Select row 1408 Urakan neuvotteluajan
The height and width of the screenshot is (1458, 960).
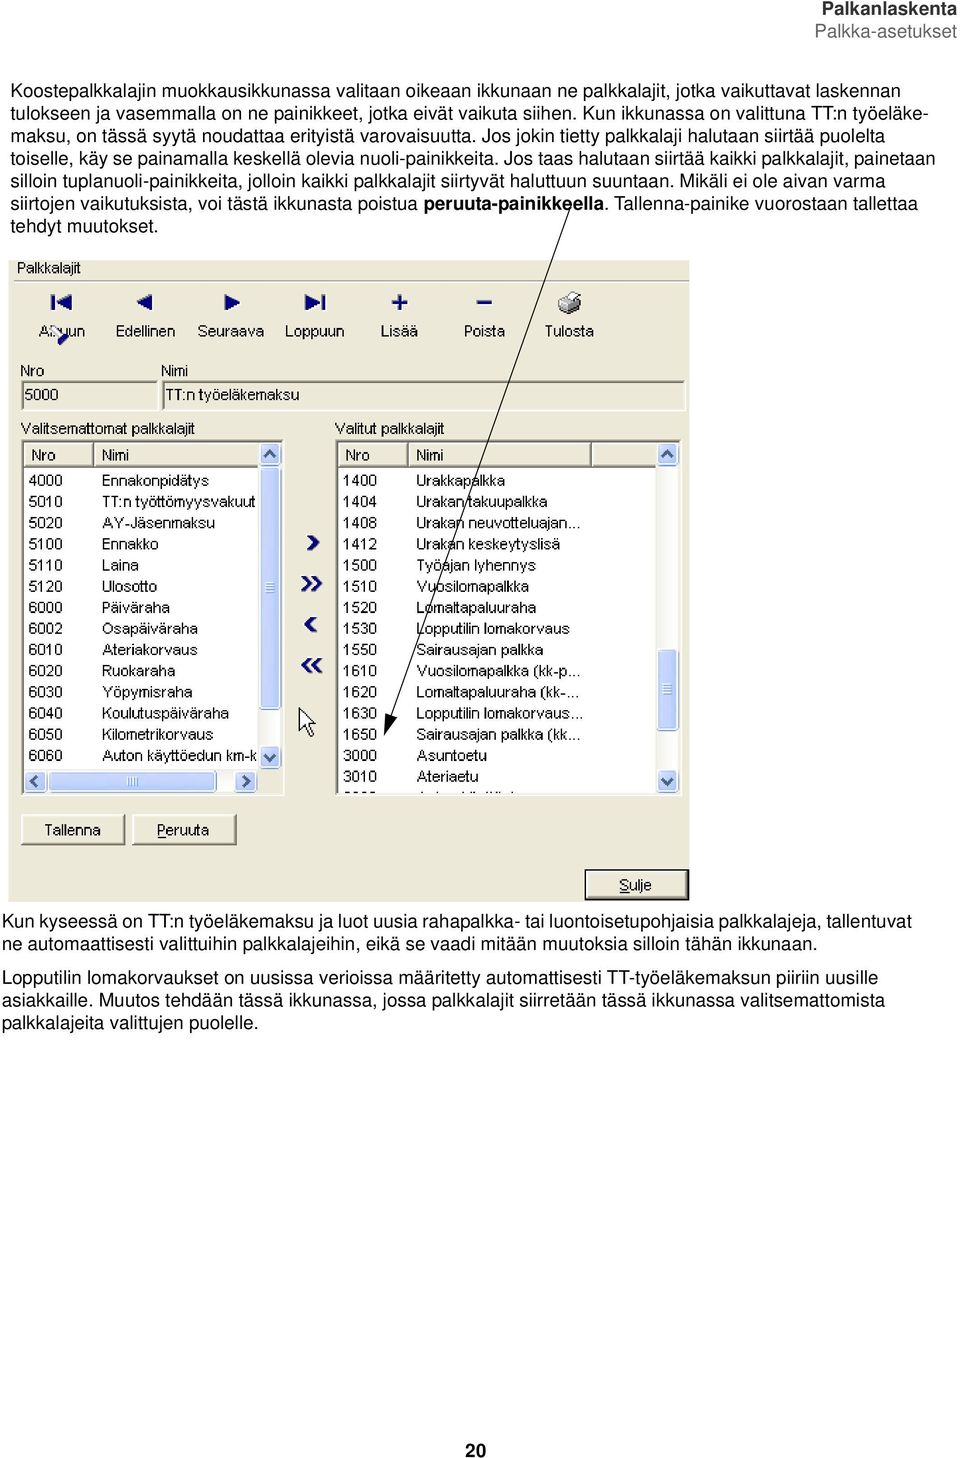point(497,522)
